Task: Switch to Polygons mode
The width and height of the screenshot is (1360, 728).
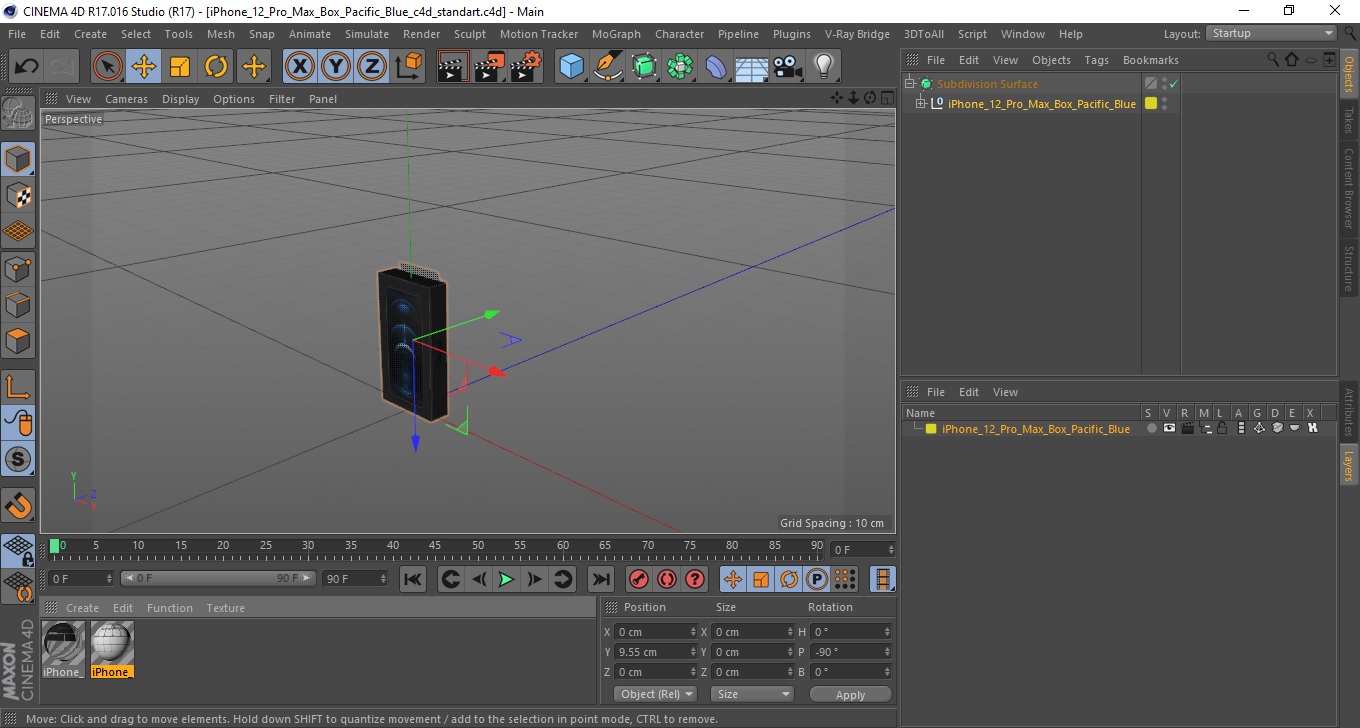Action: click(x=18, y=340)
